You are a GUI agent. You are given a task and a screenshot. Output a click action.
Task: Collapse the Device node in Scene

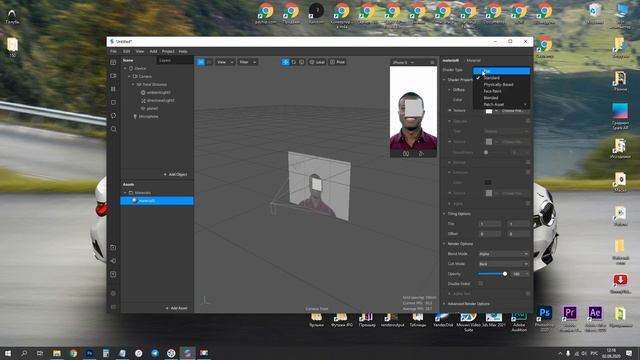[125, 69]
